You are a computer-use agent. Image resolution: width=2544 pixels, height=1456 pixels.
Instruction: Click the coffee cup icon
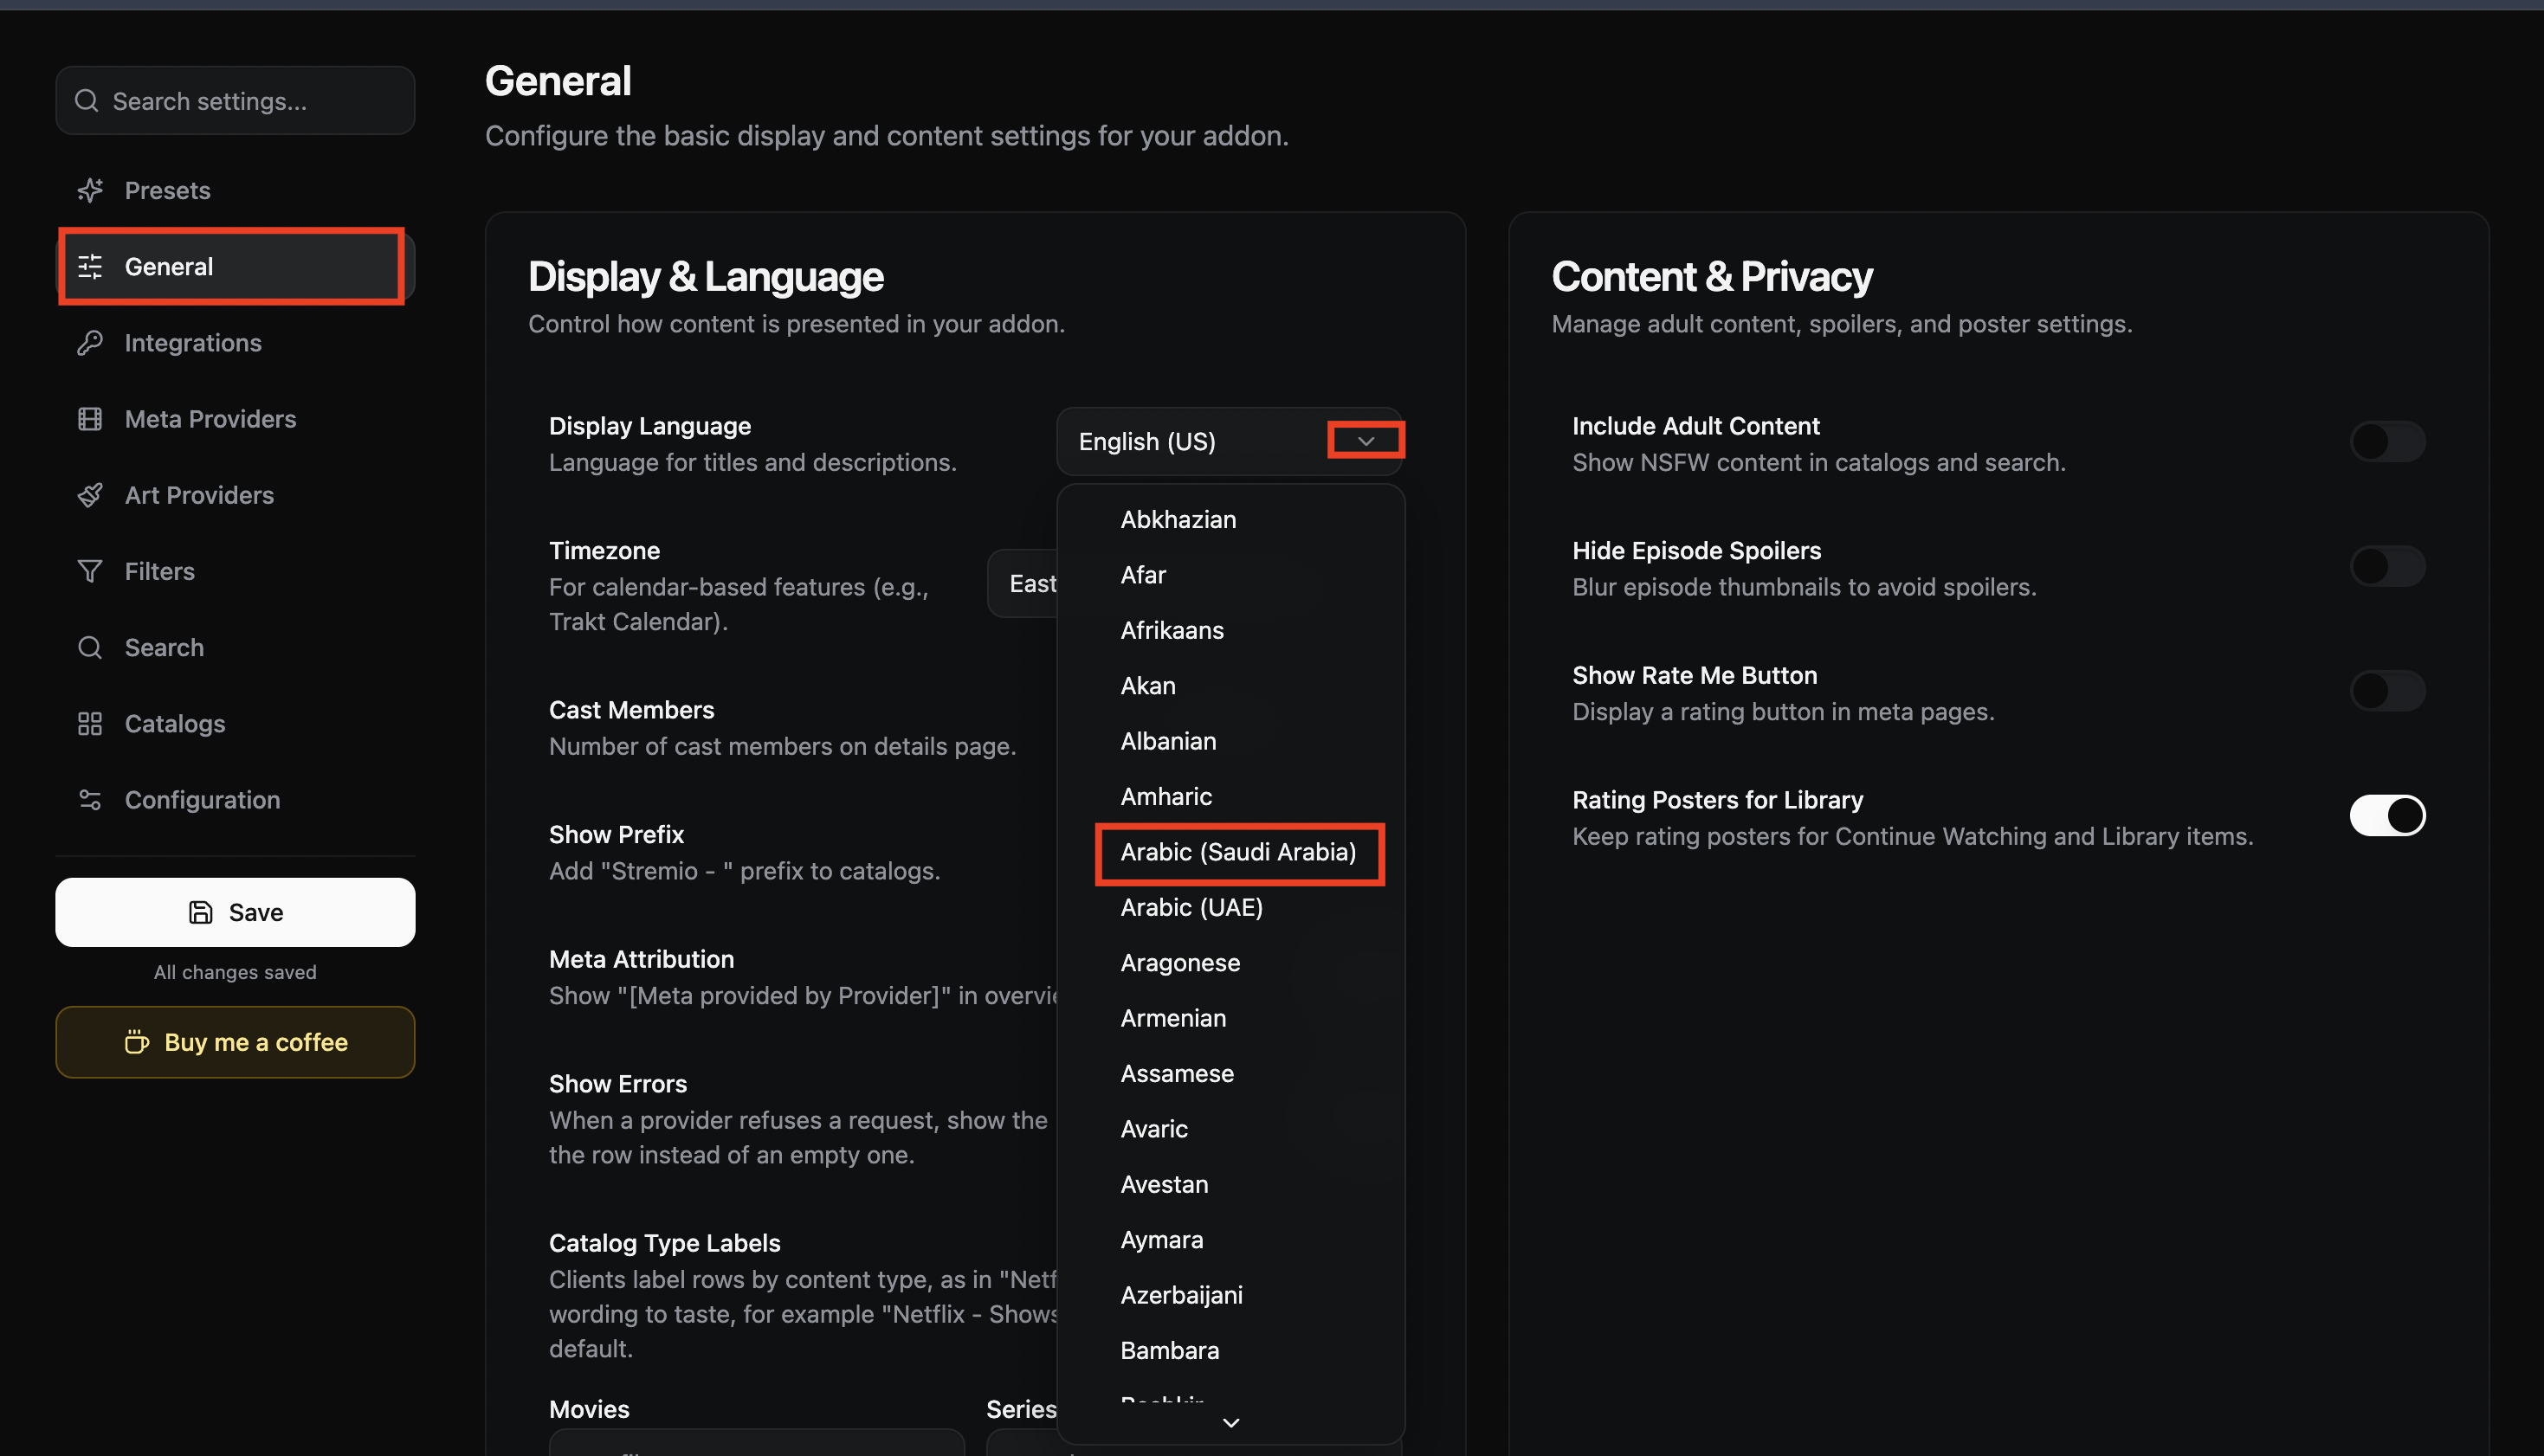pyautogui.click(x=137, y=1042)
